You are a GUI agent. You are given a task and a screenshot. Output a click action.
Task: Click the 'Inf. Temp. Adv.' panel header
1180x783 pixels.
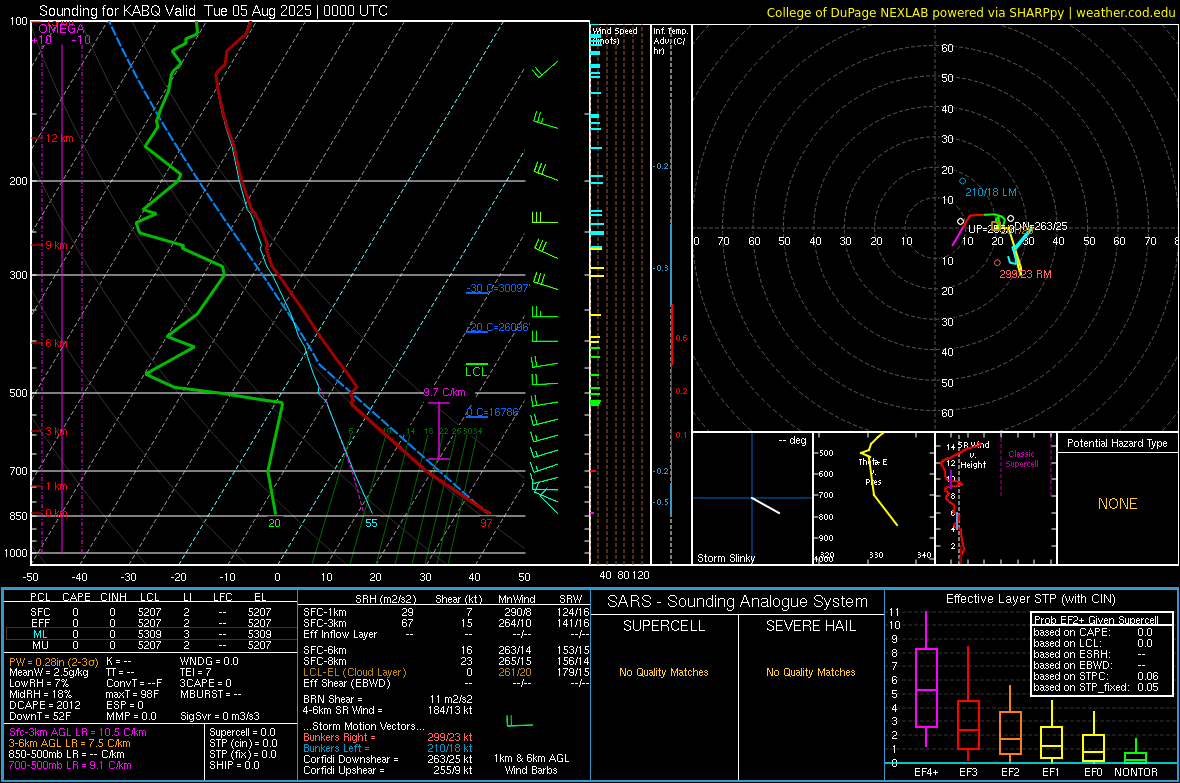pyautogui.click(x=670, y=41)
